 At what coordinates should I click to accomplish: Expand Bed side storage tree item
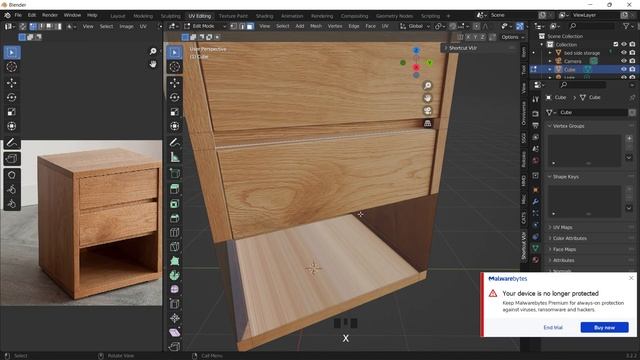pos(550,53)
